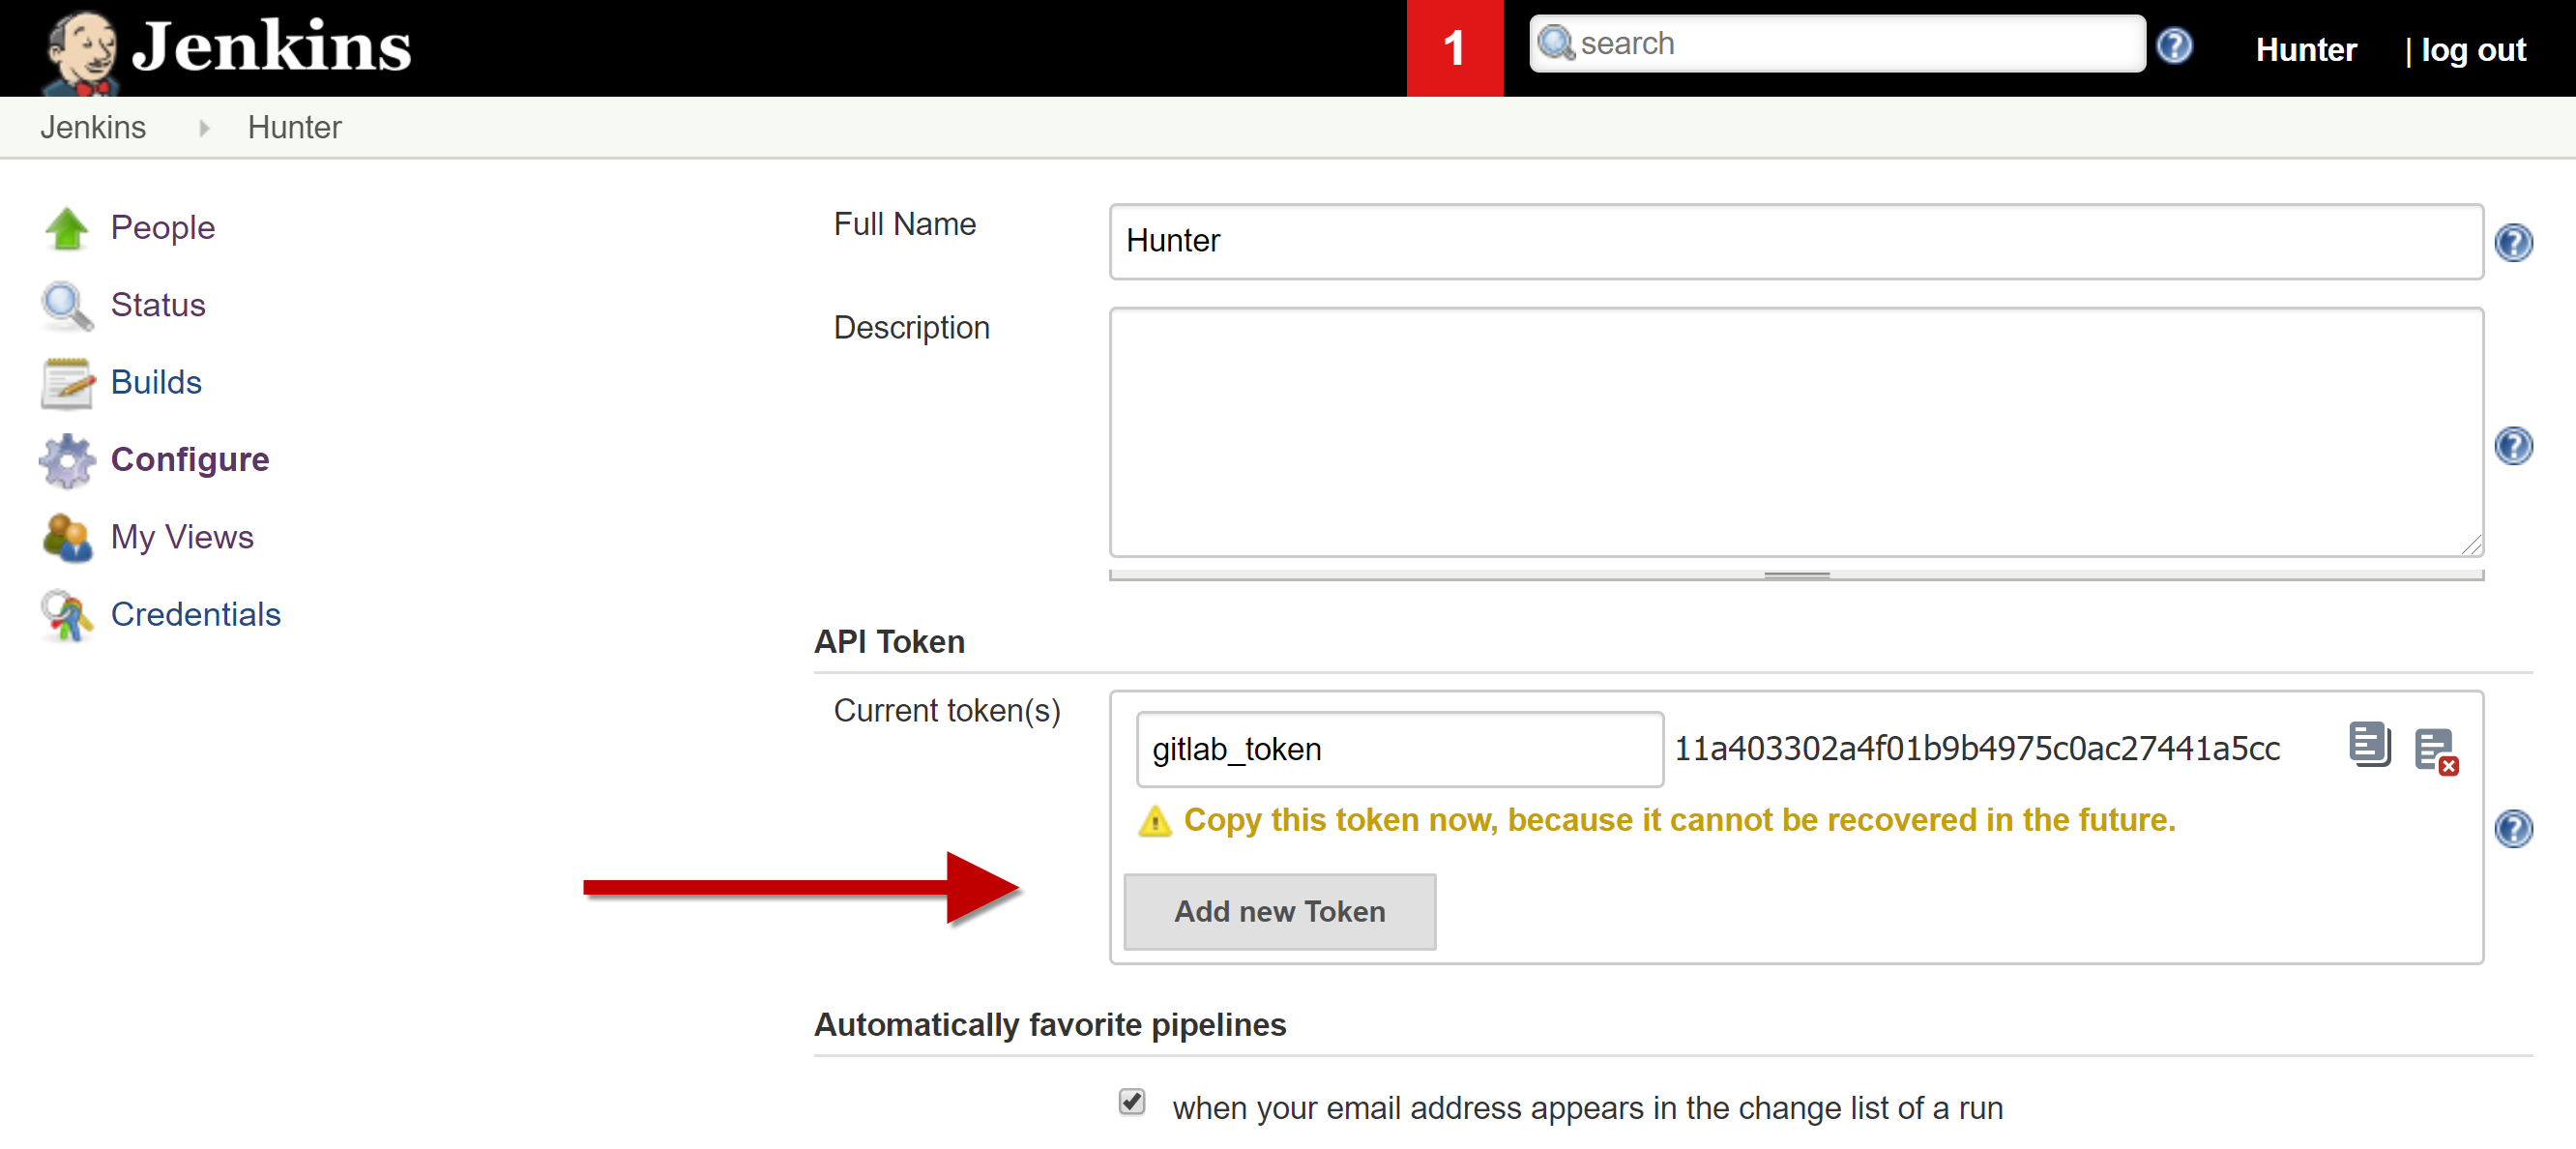Select the Status sidebar item
Viewport: 2576px width, 1149px height.
[x=157, y=305]
